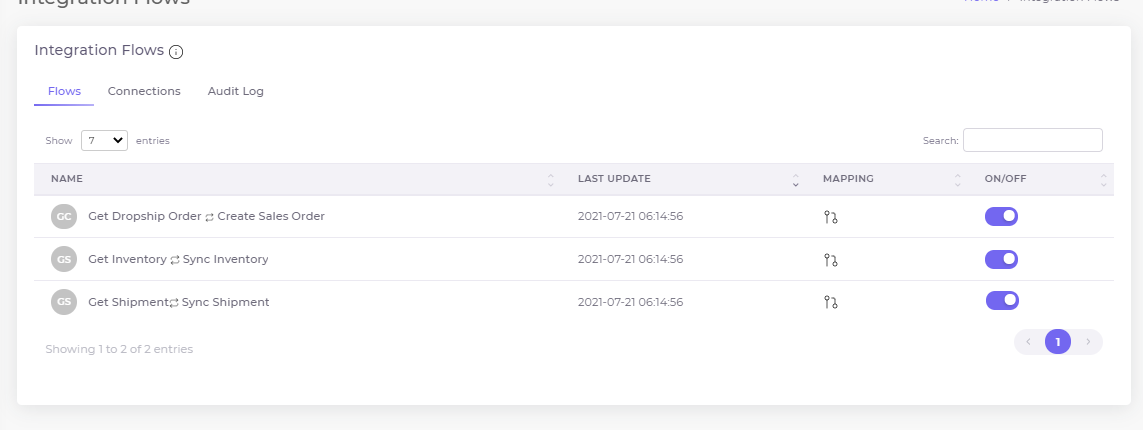The width and height of the screenshot is (1144, 430).
Task: Open the Audit Log tab
Action: 235,91
